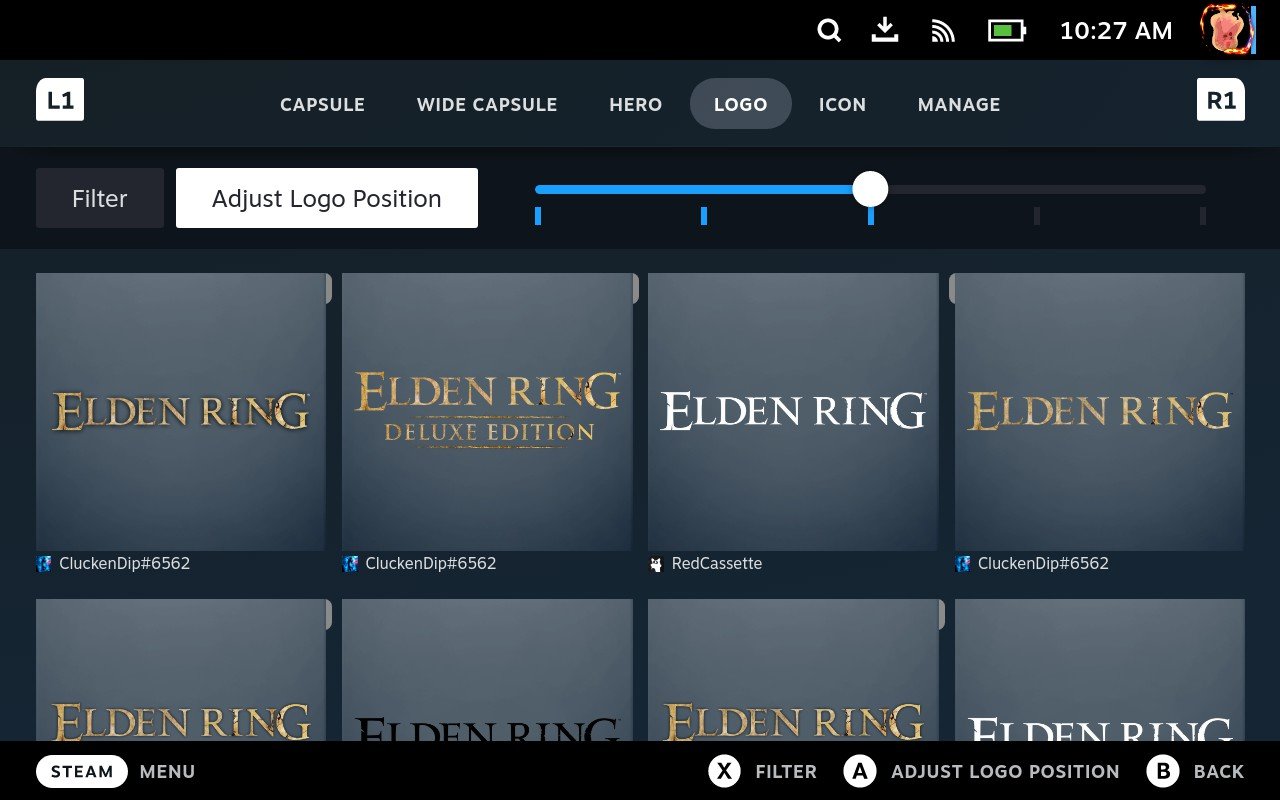The width and height of the screenshot is (1280, 800).
Task: Switch to the Capsule tab
Action: click(x=322, y=104)
